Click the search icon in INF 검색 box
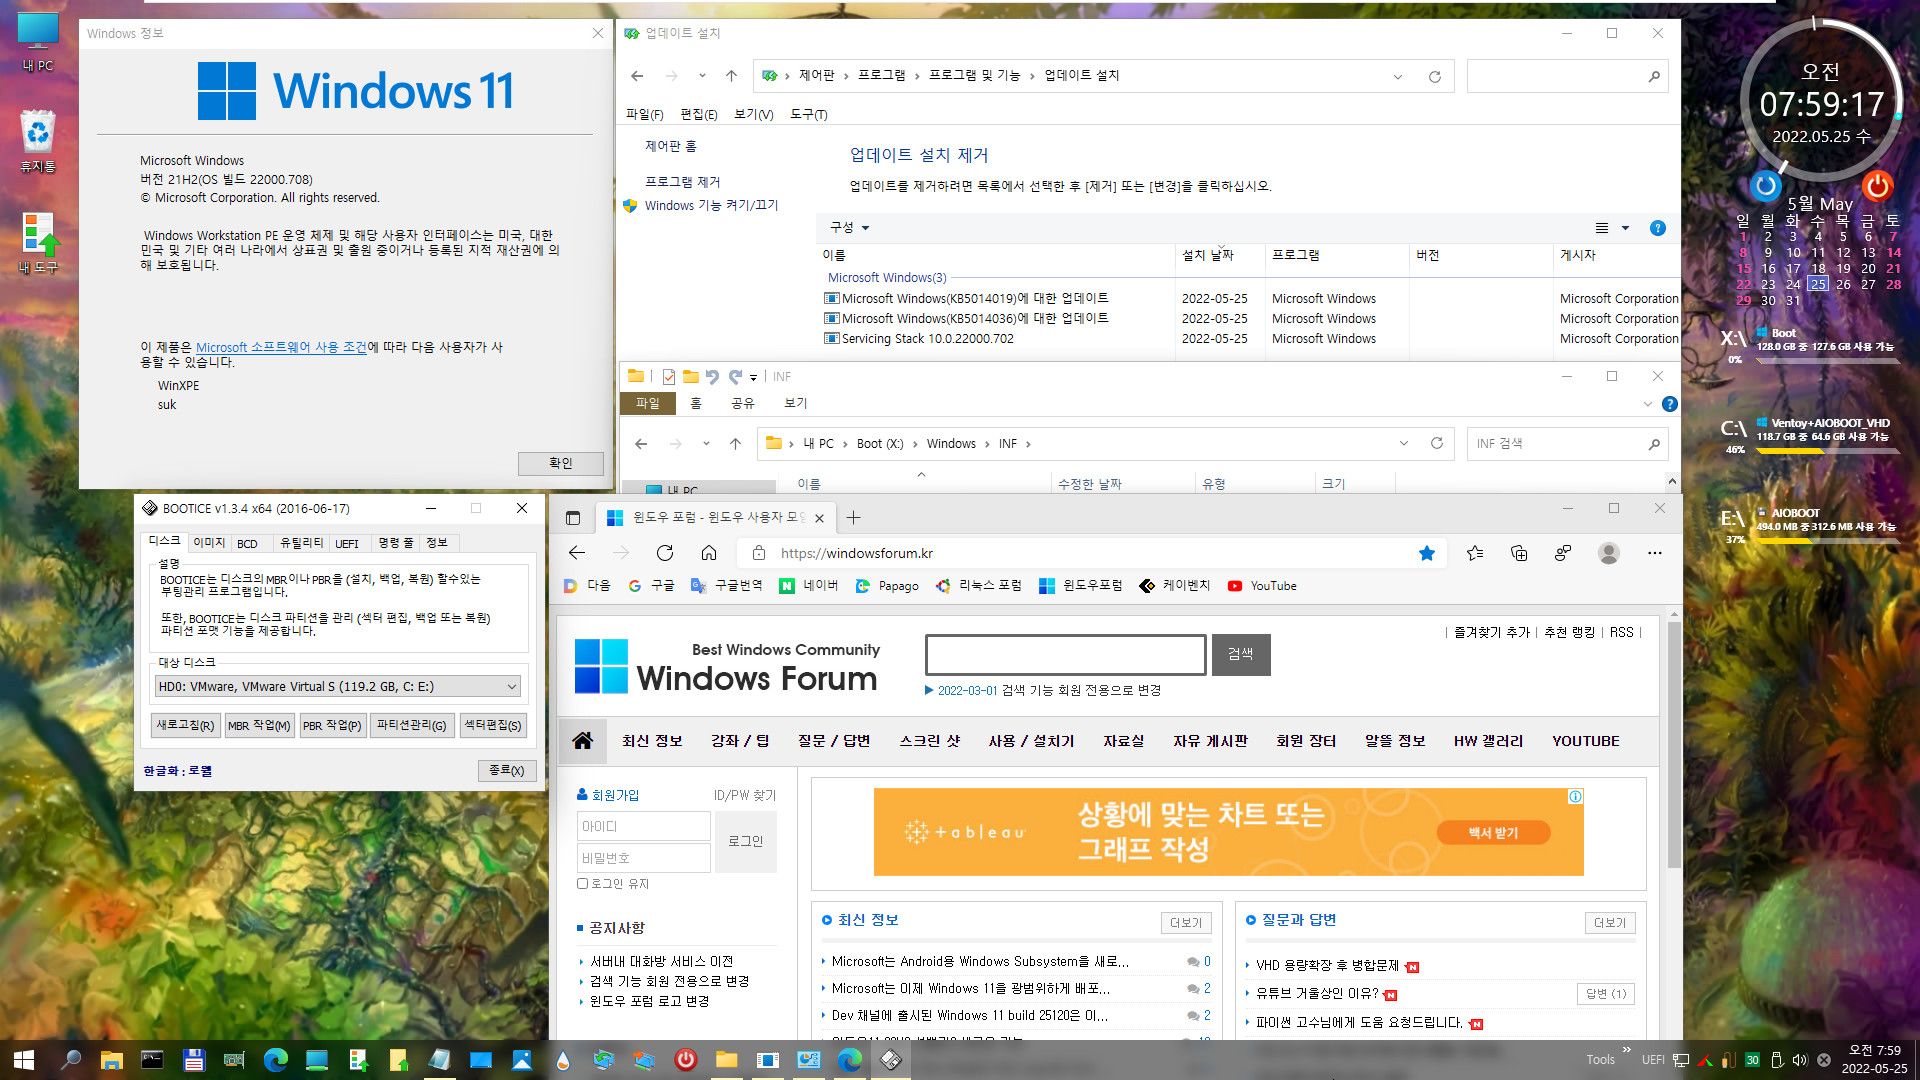The width and height of the screenshot is (1920, 1080). [x=1654, y=444]
